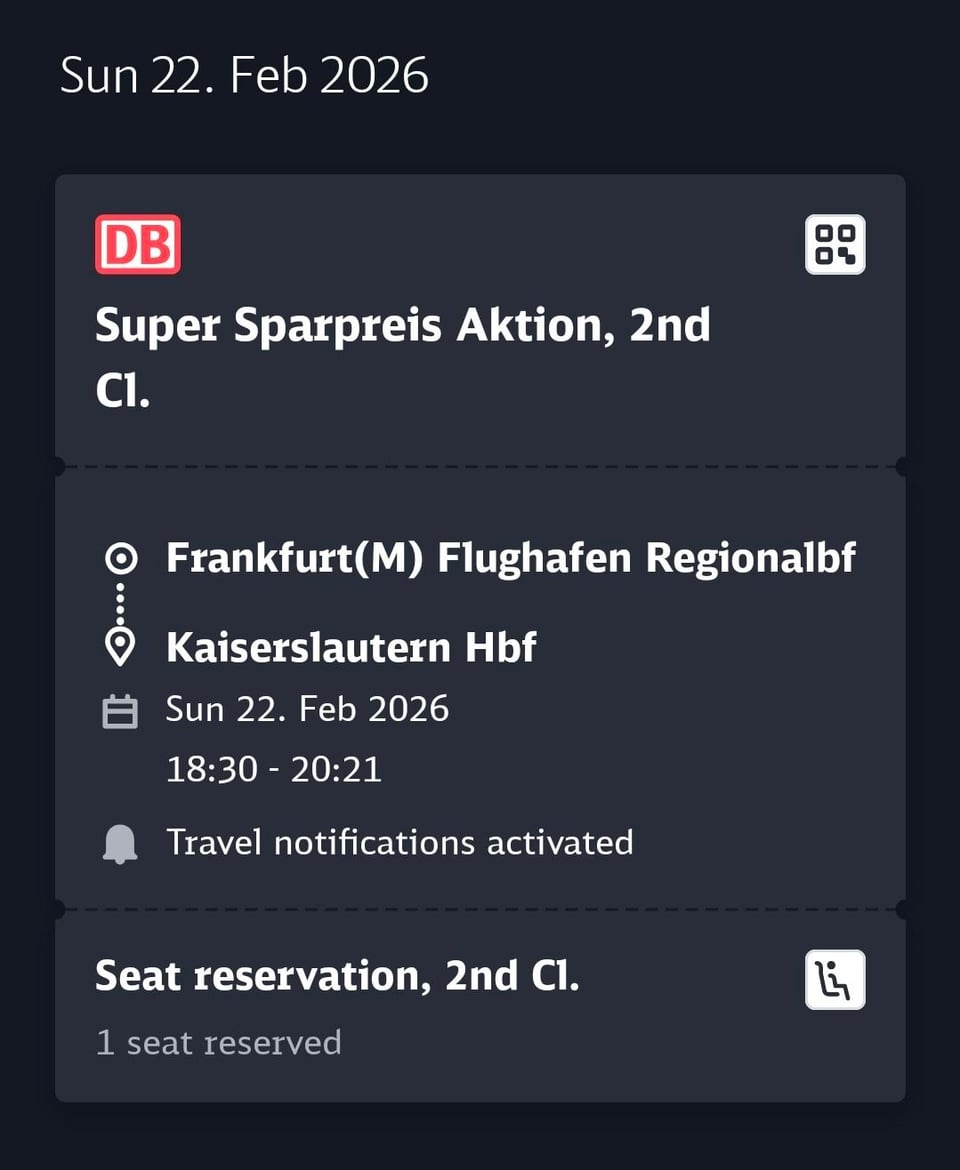Tap the 18:30 - 20:21 travel time

[x=273, y=770]
